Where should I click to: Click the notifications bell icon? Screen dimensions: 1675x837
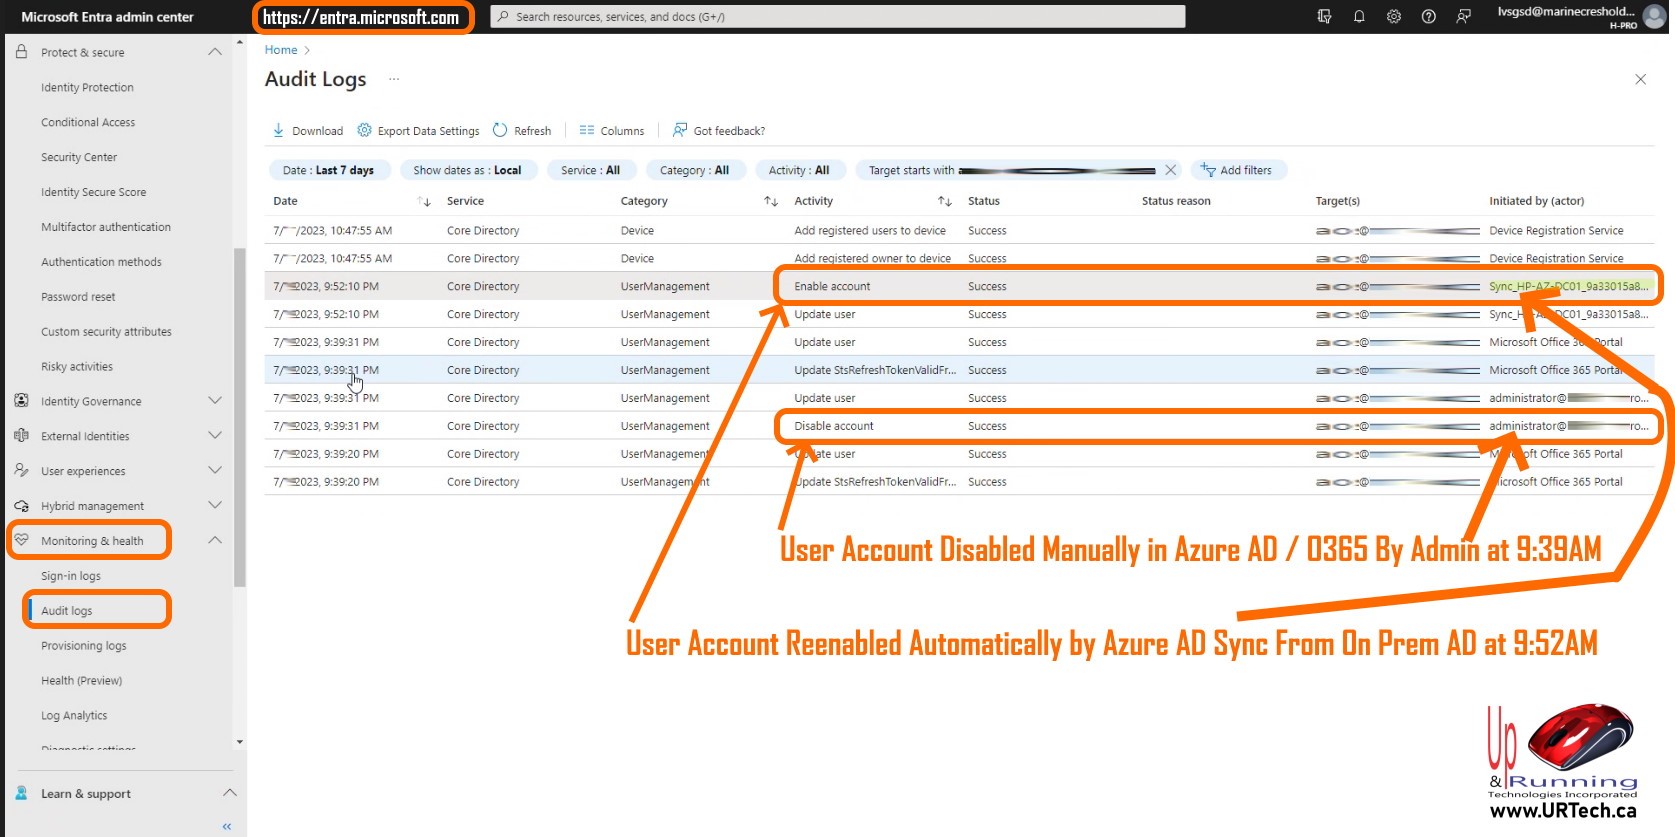[1359, 17]
